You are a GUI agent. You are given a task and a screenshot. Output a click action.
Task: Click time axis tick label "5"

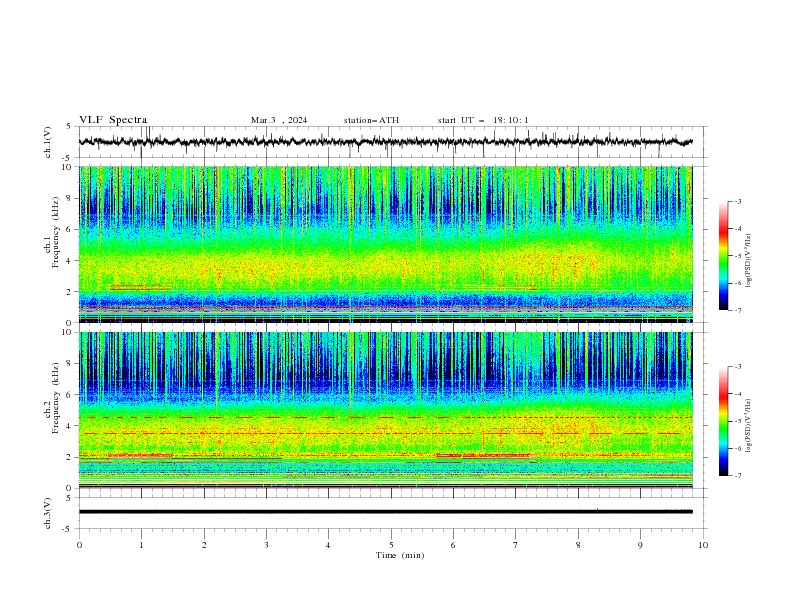click(x=391, y=545)
